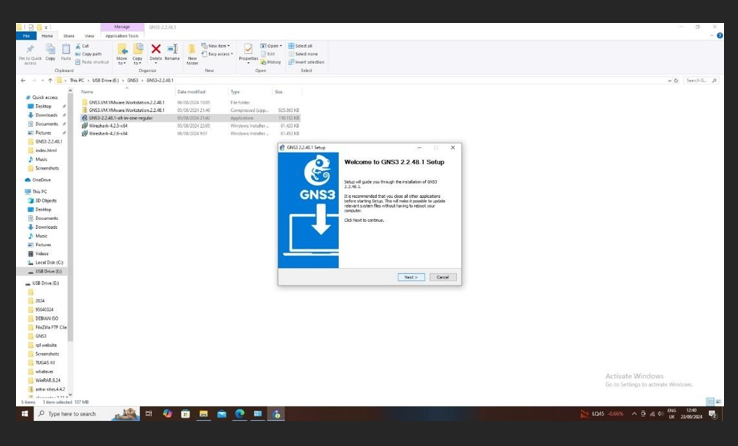Click the New folder icon

[x=192, y=49]
